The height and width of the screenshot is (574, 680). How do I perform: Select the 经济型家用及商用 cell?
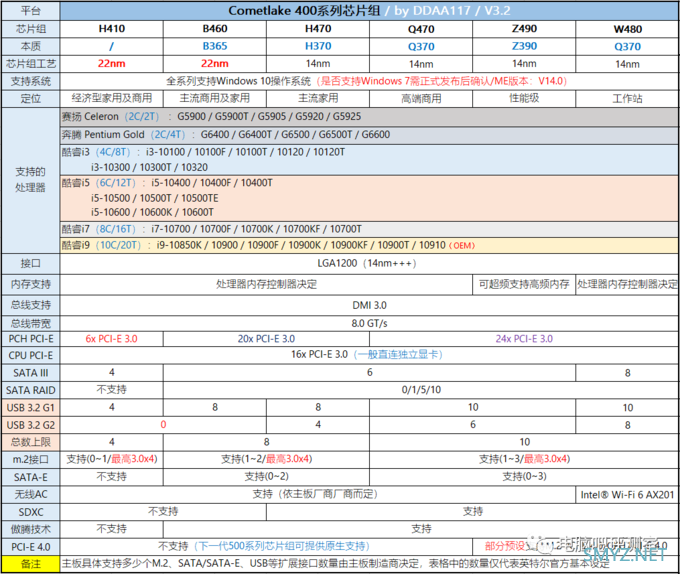(x=111, y=98)
